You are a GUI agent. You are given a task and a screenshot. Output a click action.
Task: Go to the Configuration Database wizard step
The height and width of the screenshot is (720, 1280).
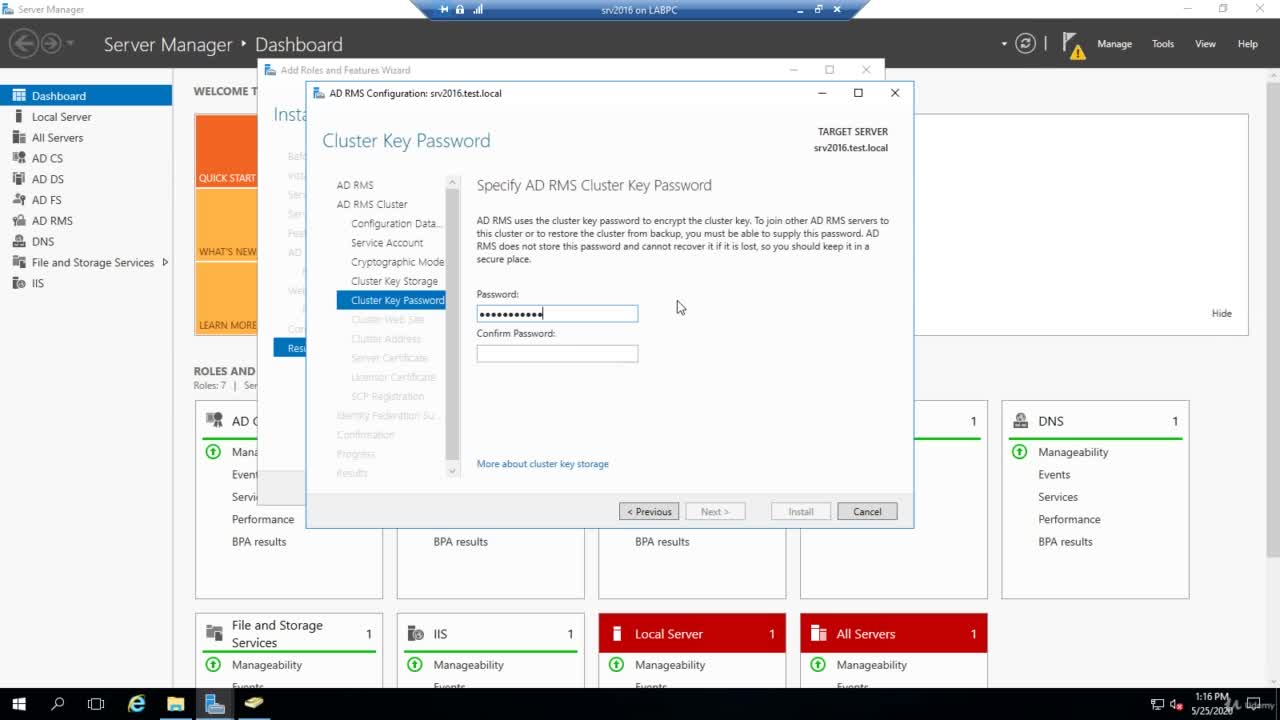coord(394,224)
